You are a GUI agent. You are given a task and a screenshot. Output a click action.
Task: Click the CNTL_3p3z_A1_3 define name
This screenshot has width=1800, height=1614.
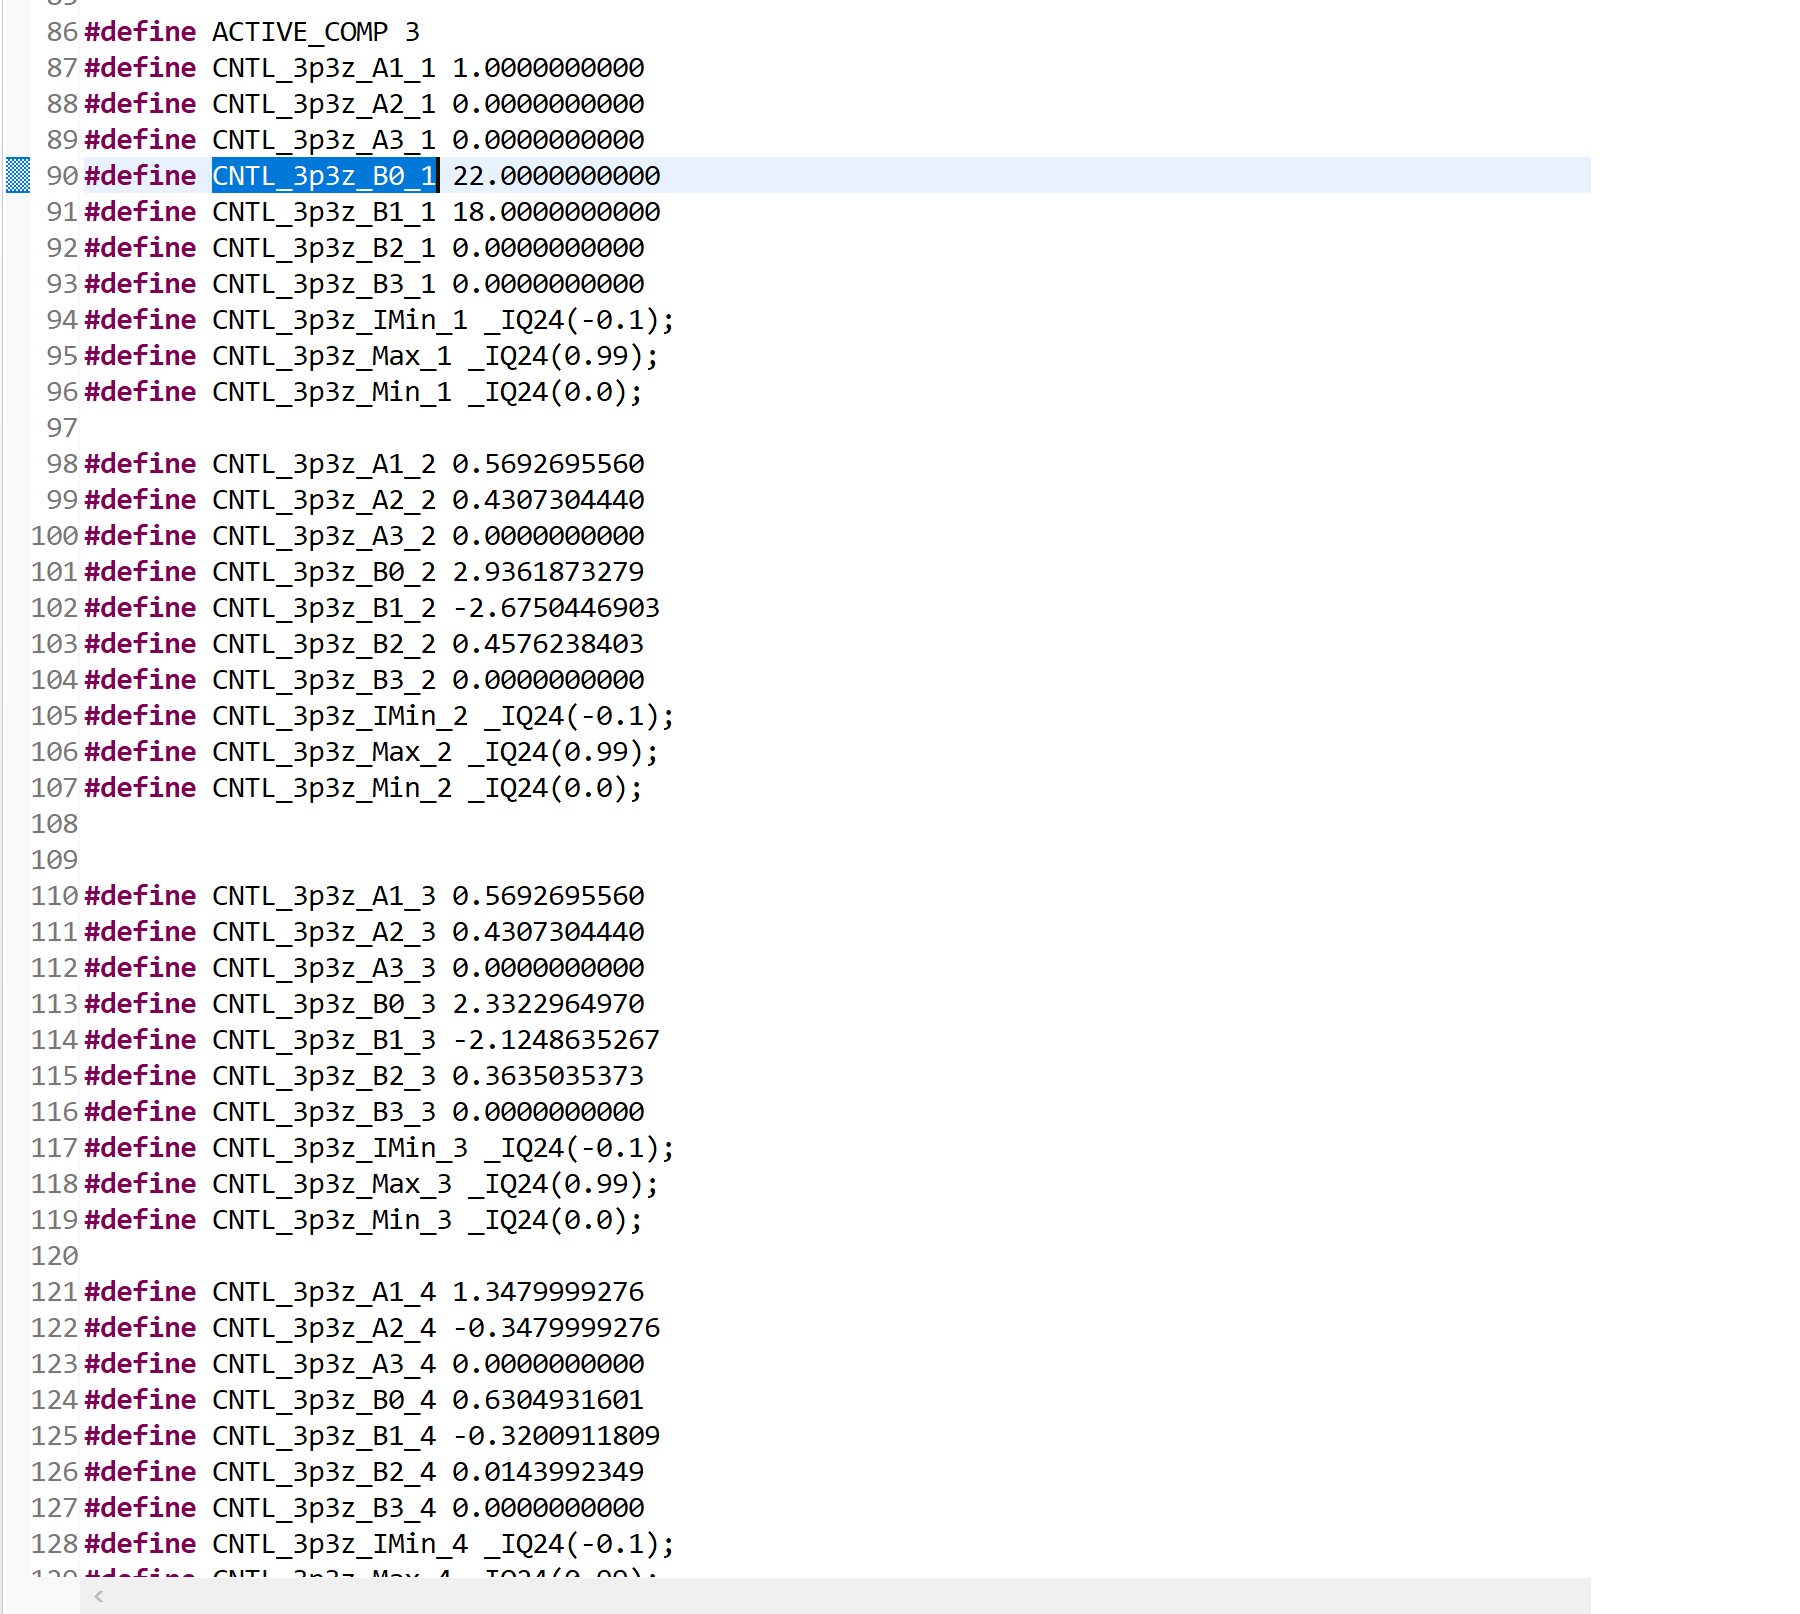point(324,896)
